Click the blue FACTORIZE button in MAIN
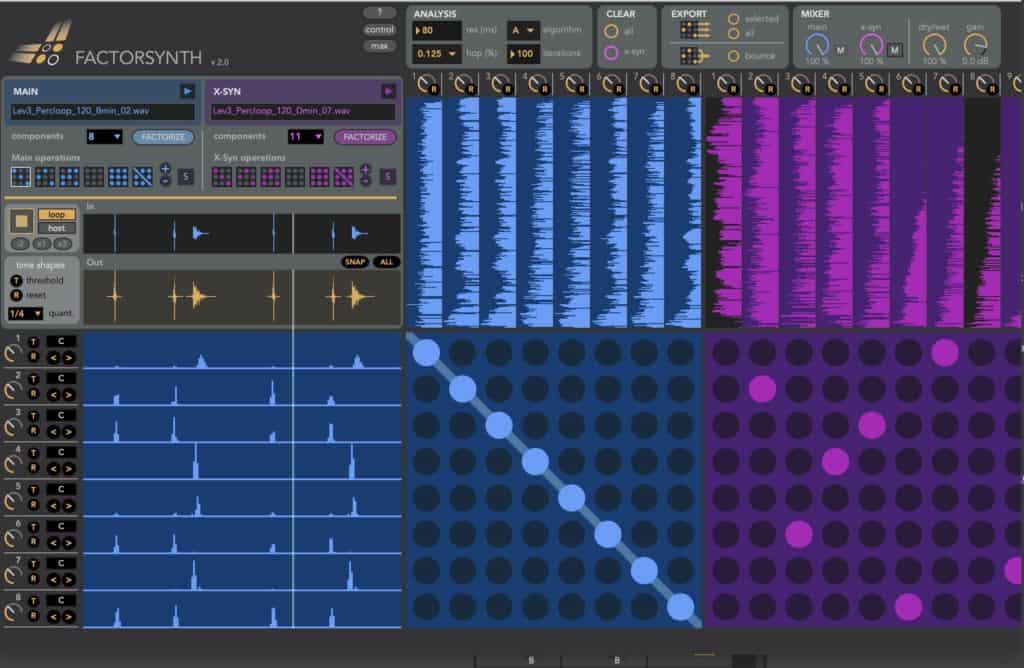Viewport: 1024px width, 668px height. point(163,137)
